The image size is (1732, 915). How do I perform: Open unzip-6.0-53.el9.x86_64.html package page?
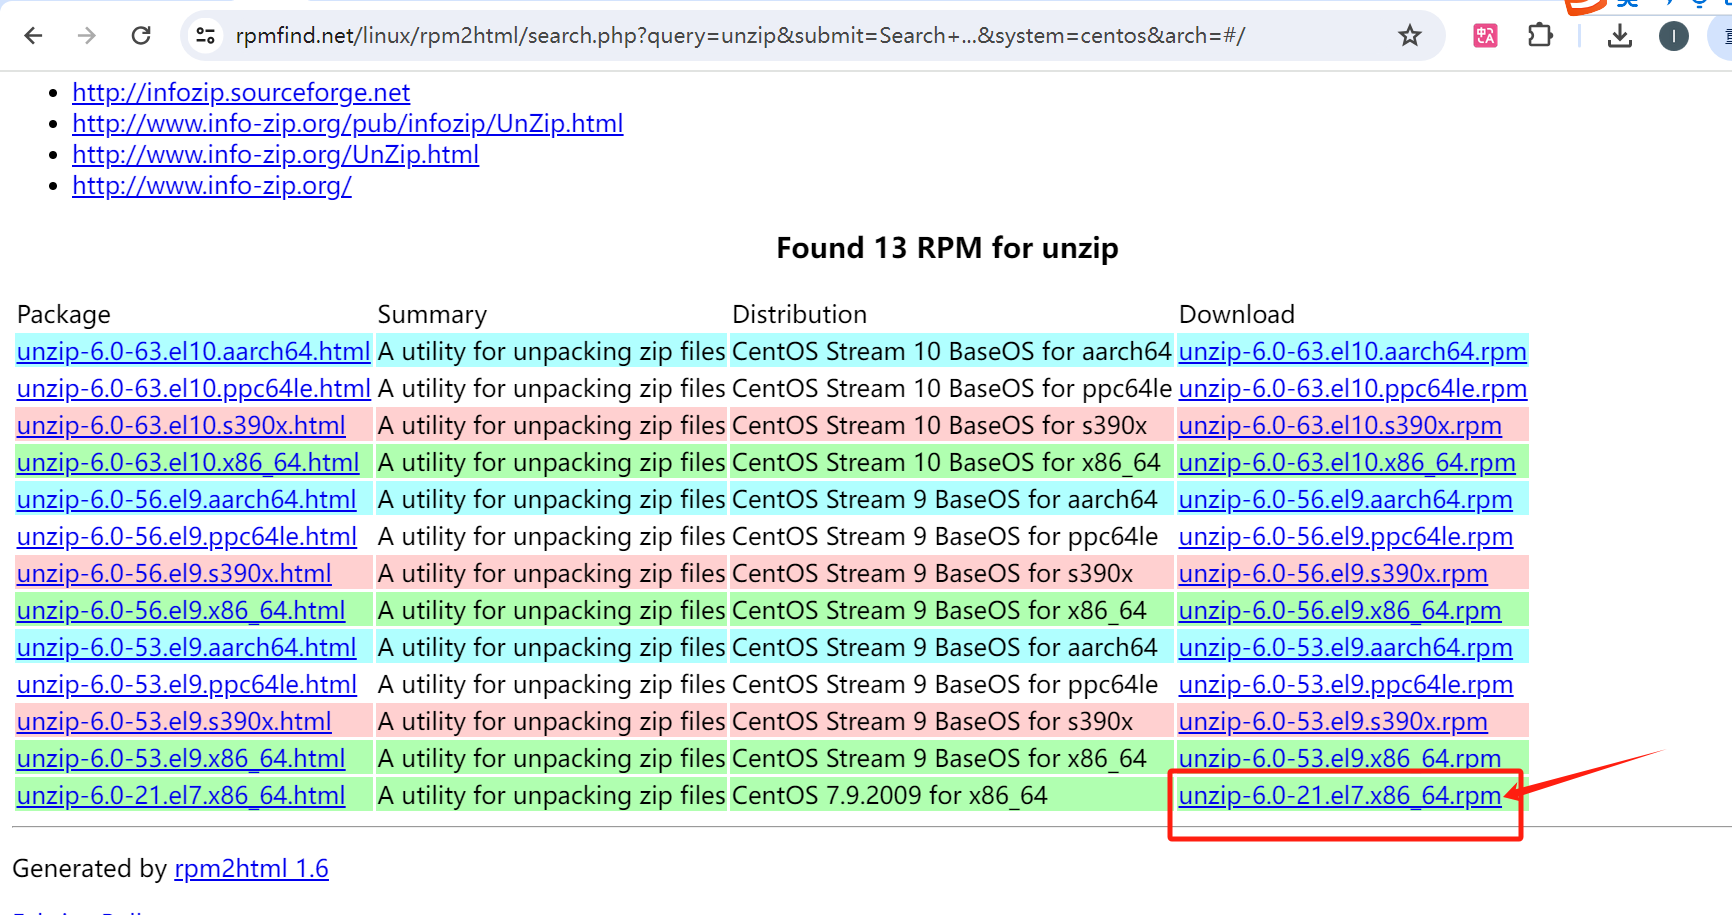pos(181,758)
